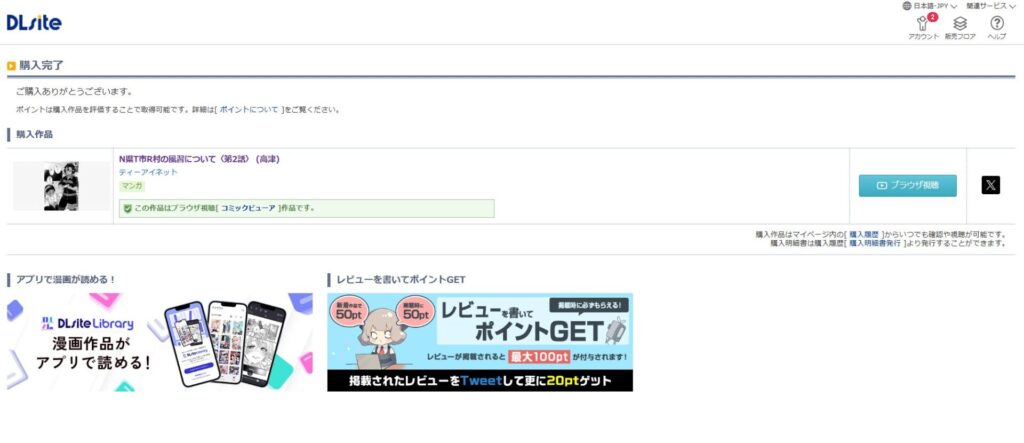1024x443 pixels.
Task: Expand the 関連サービス dropdown
Action: (x=991, y=5)
